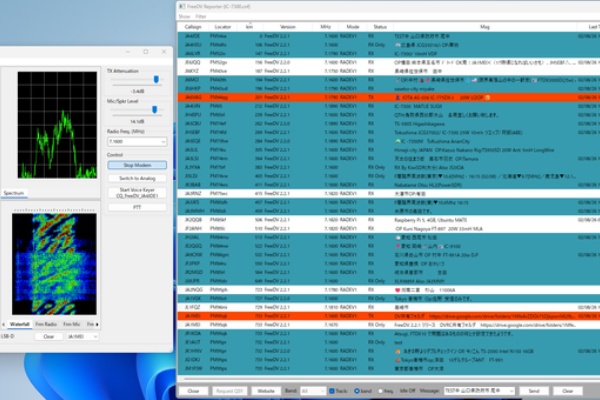Click the Msg column header
This screenshot has width=600, height=400.
(x=485, y=27)
